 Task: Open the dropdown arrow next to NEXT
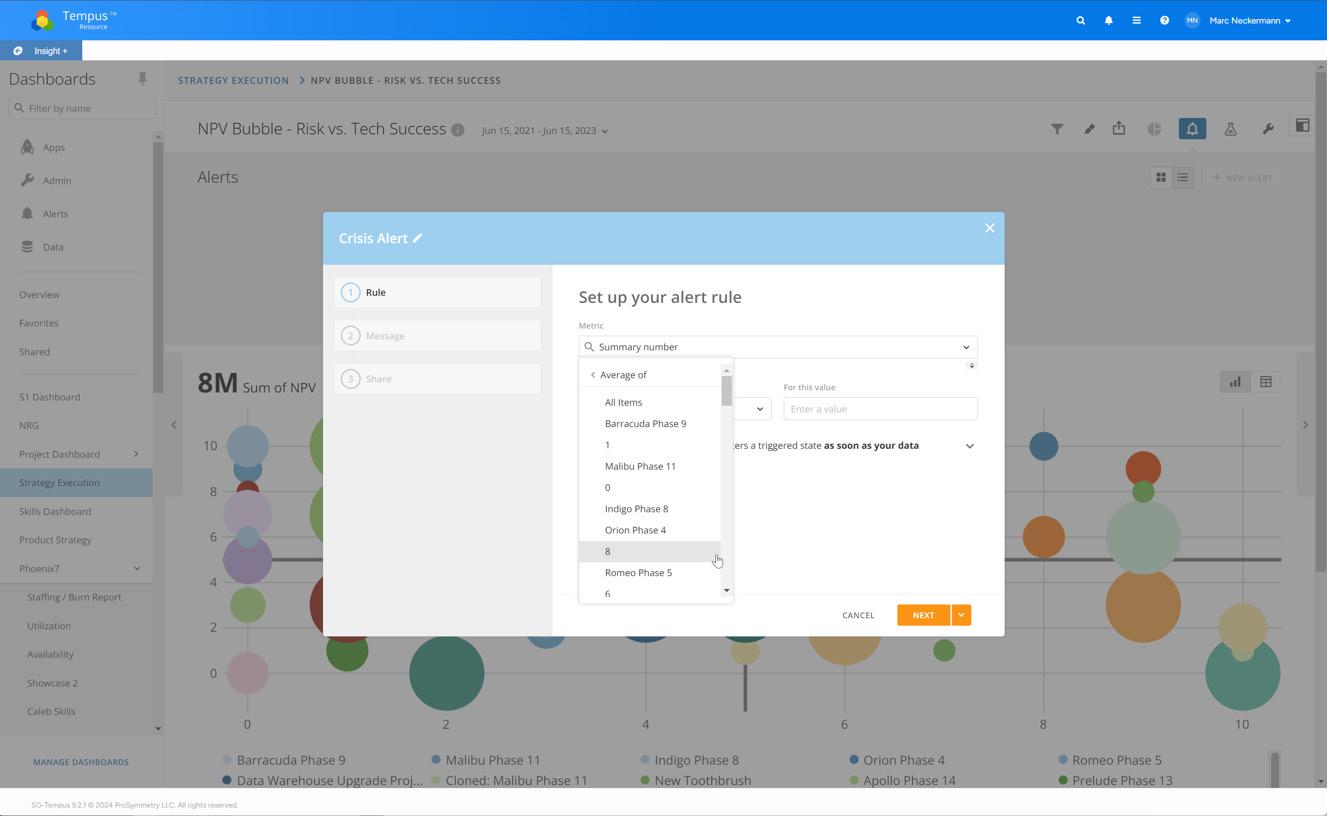point(961,615)
